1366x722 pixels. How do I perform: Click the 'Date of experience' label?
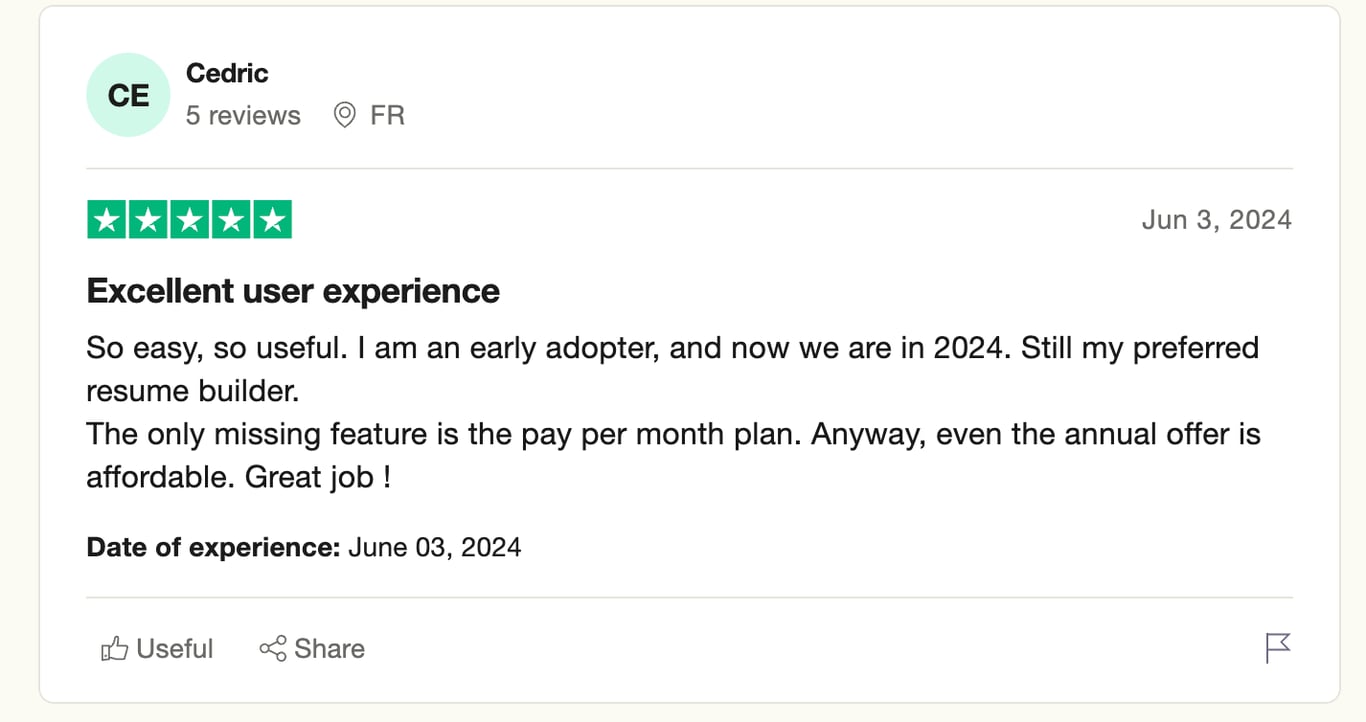click(x=214, y=547)
